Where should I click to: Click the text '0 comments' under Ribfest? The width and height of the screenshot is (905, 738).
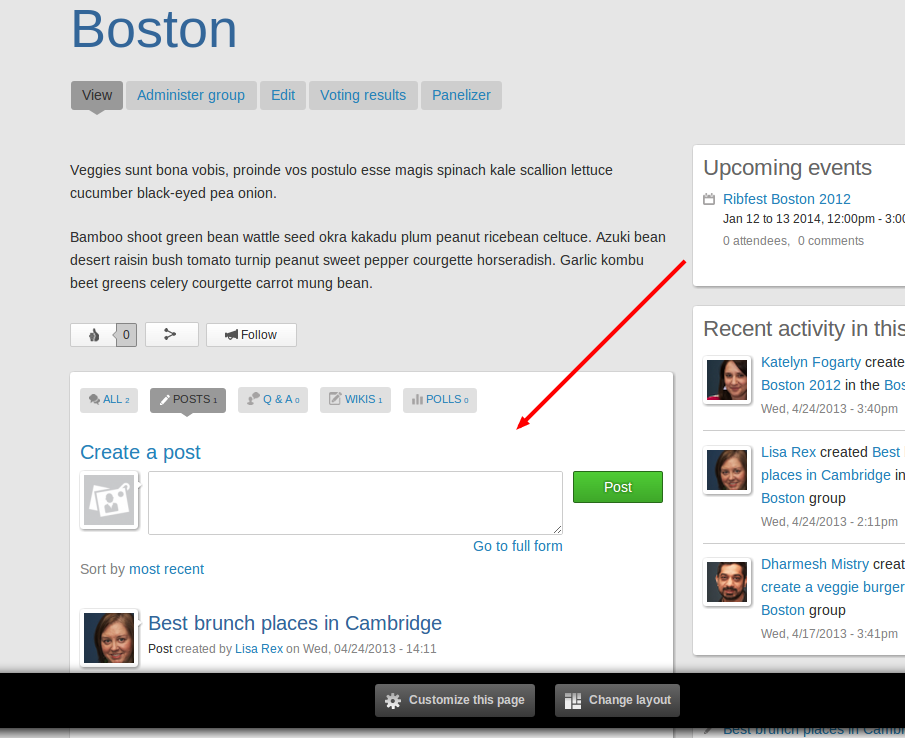[831, 241]
